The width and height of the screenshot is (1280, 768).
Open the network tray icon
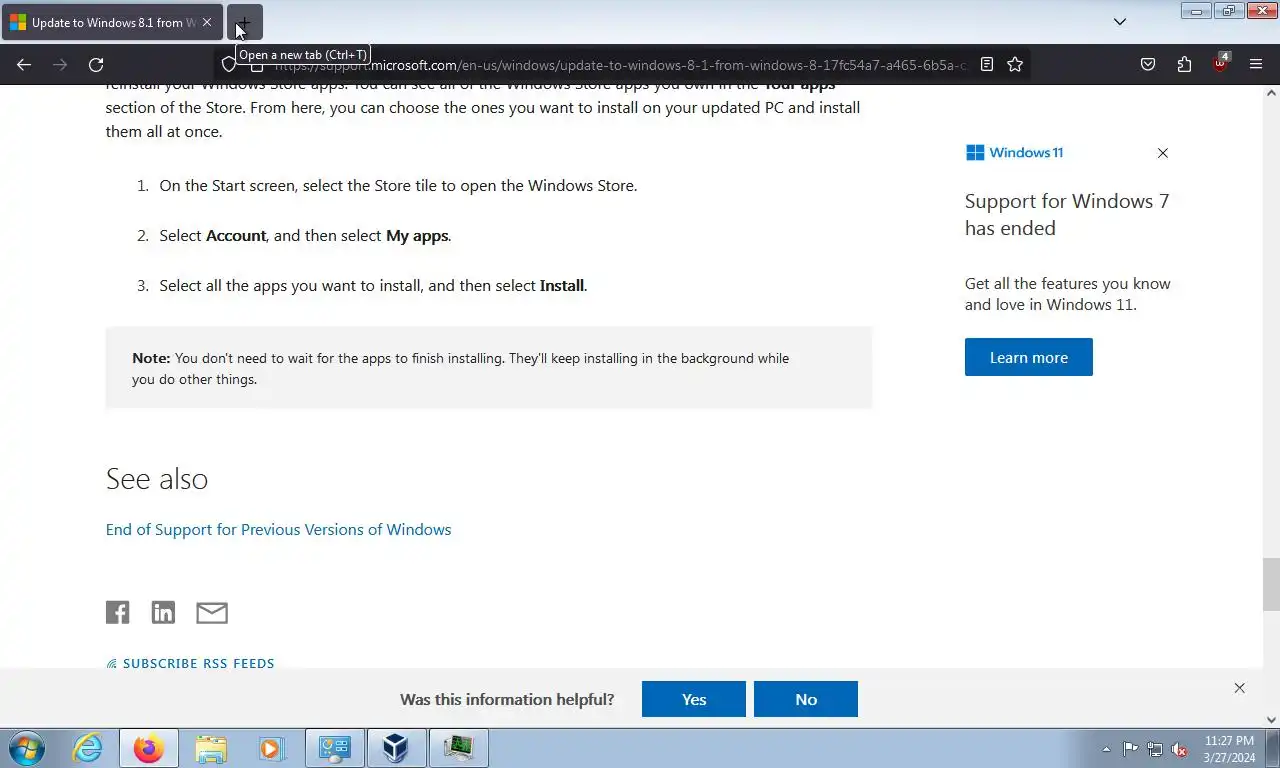pyautogui.click(x=1155, y=749)
